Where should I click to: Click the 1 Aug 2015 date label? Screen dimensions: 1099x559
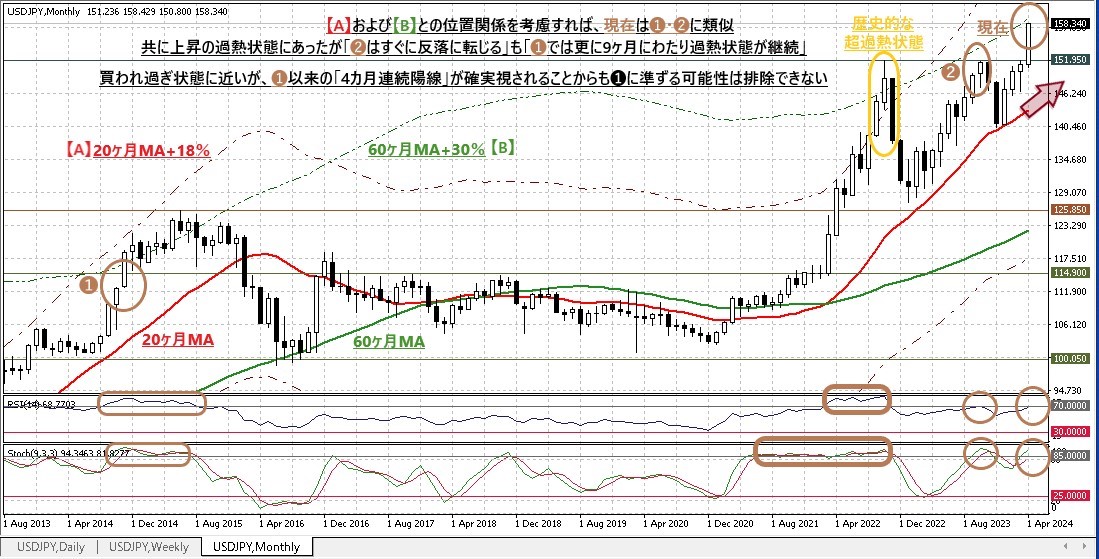[220, 523]
